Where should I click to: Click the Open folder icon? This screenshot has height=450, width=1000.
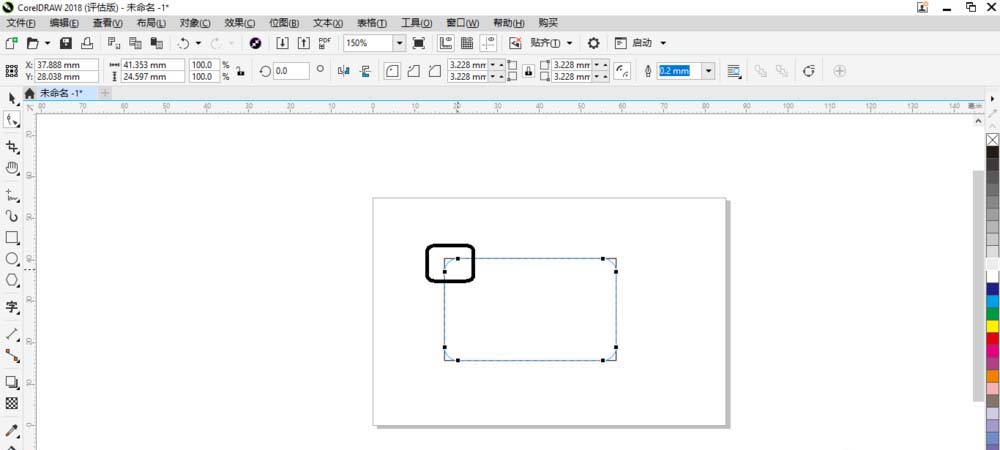click(33, 43)
